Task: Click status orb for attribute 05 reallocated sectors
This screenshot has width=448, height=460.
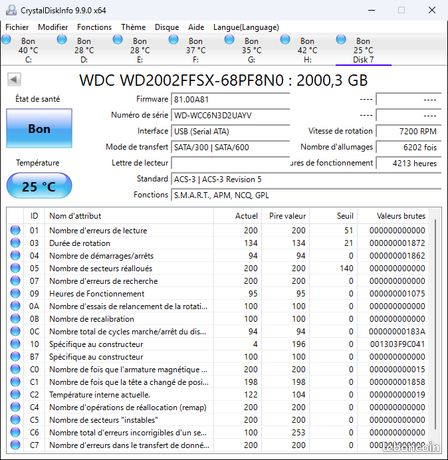Action: click(15, 268)
